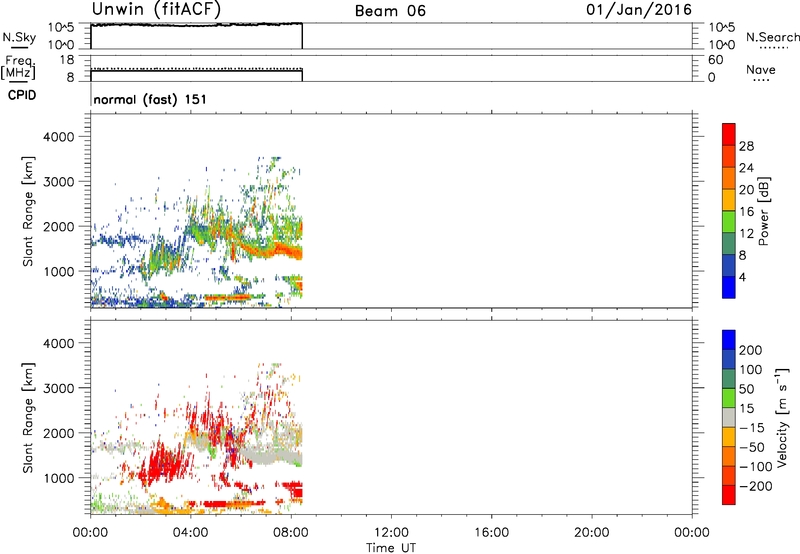
Task: Click the "3000" tick on the velocity panel
Action: (58, 388)
